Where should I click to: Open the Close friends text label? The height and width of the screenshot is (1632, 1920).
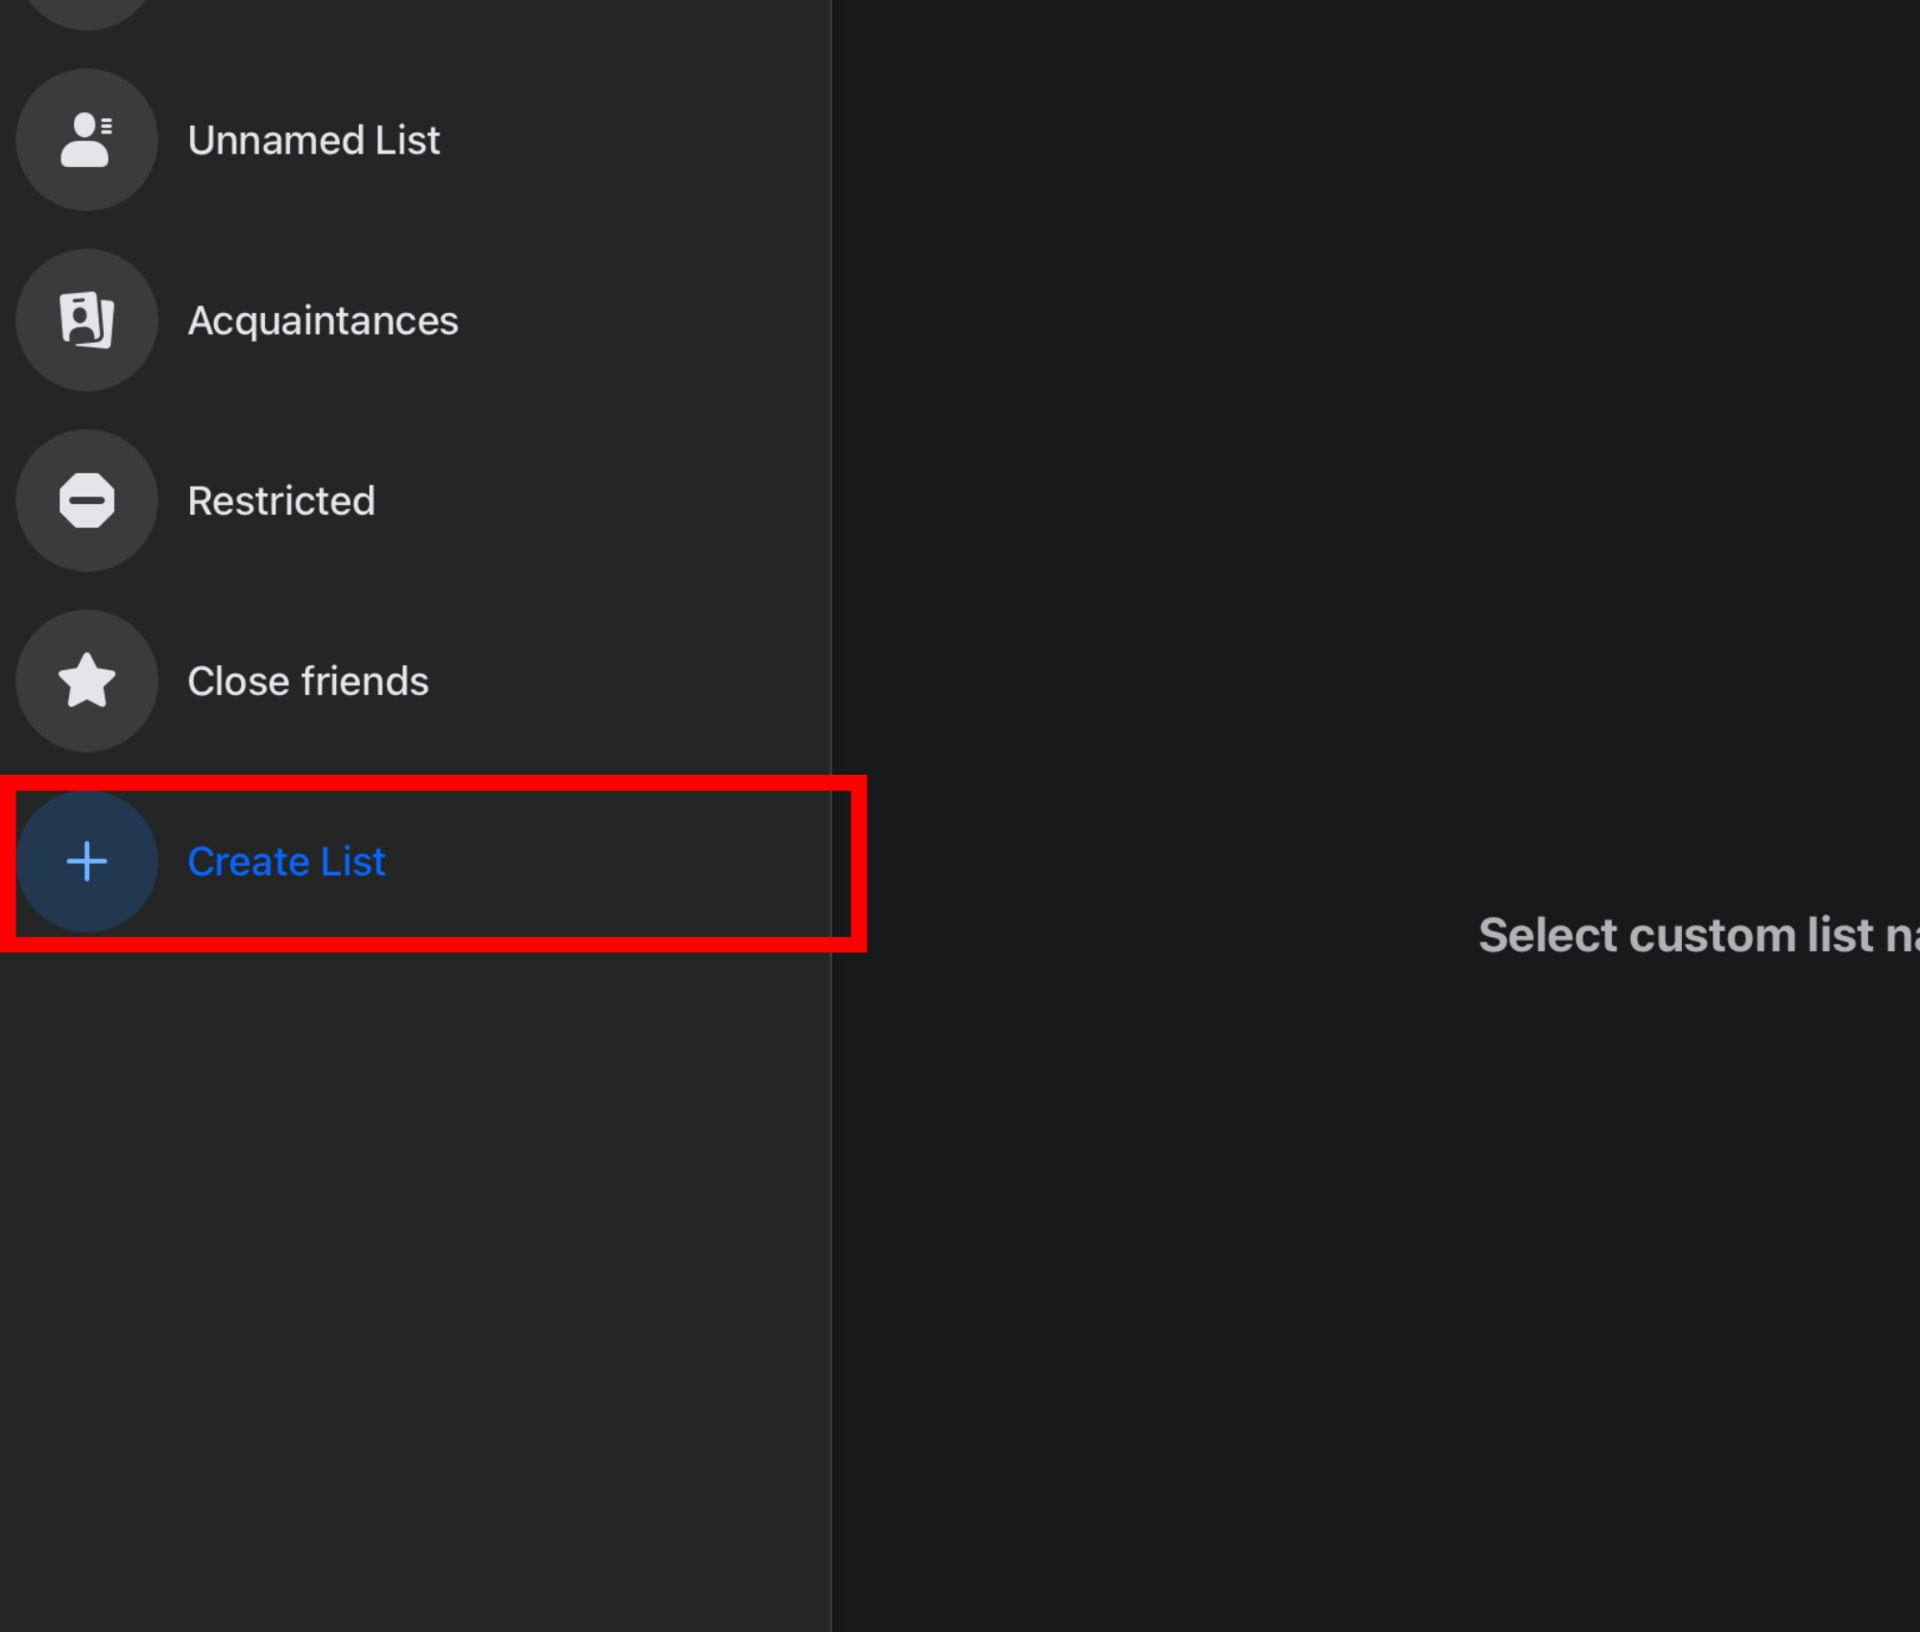tap(307, 682)
